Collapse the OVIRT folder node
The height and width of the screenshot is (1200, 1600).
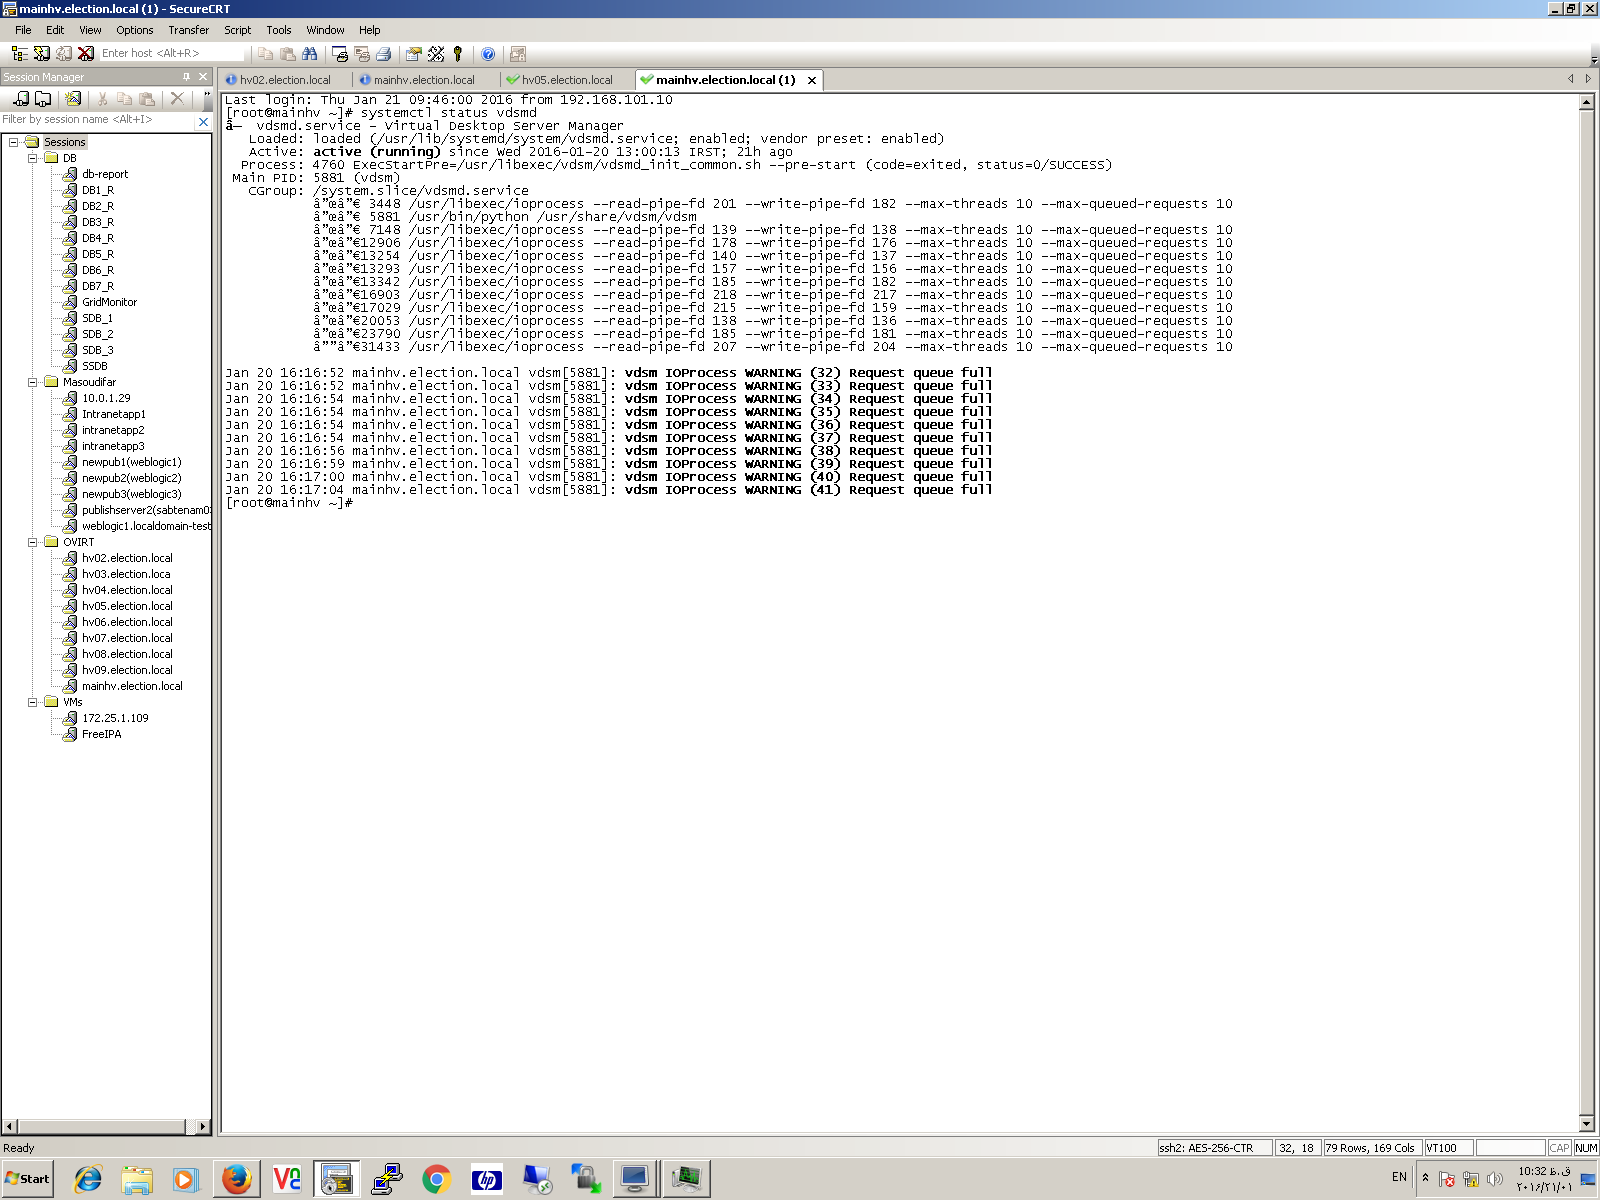[x=32, y=542]
